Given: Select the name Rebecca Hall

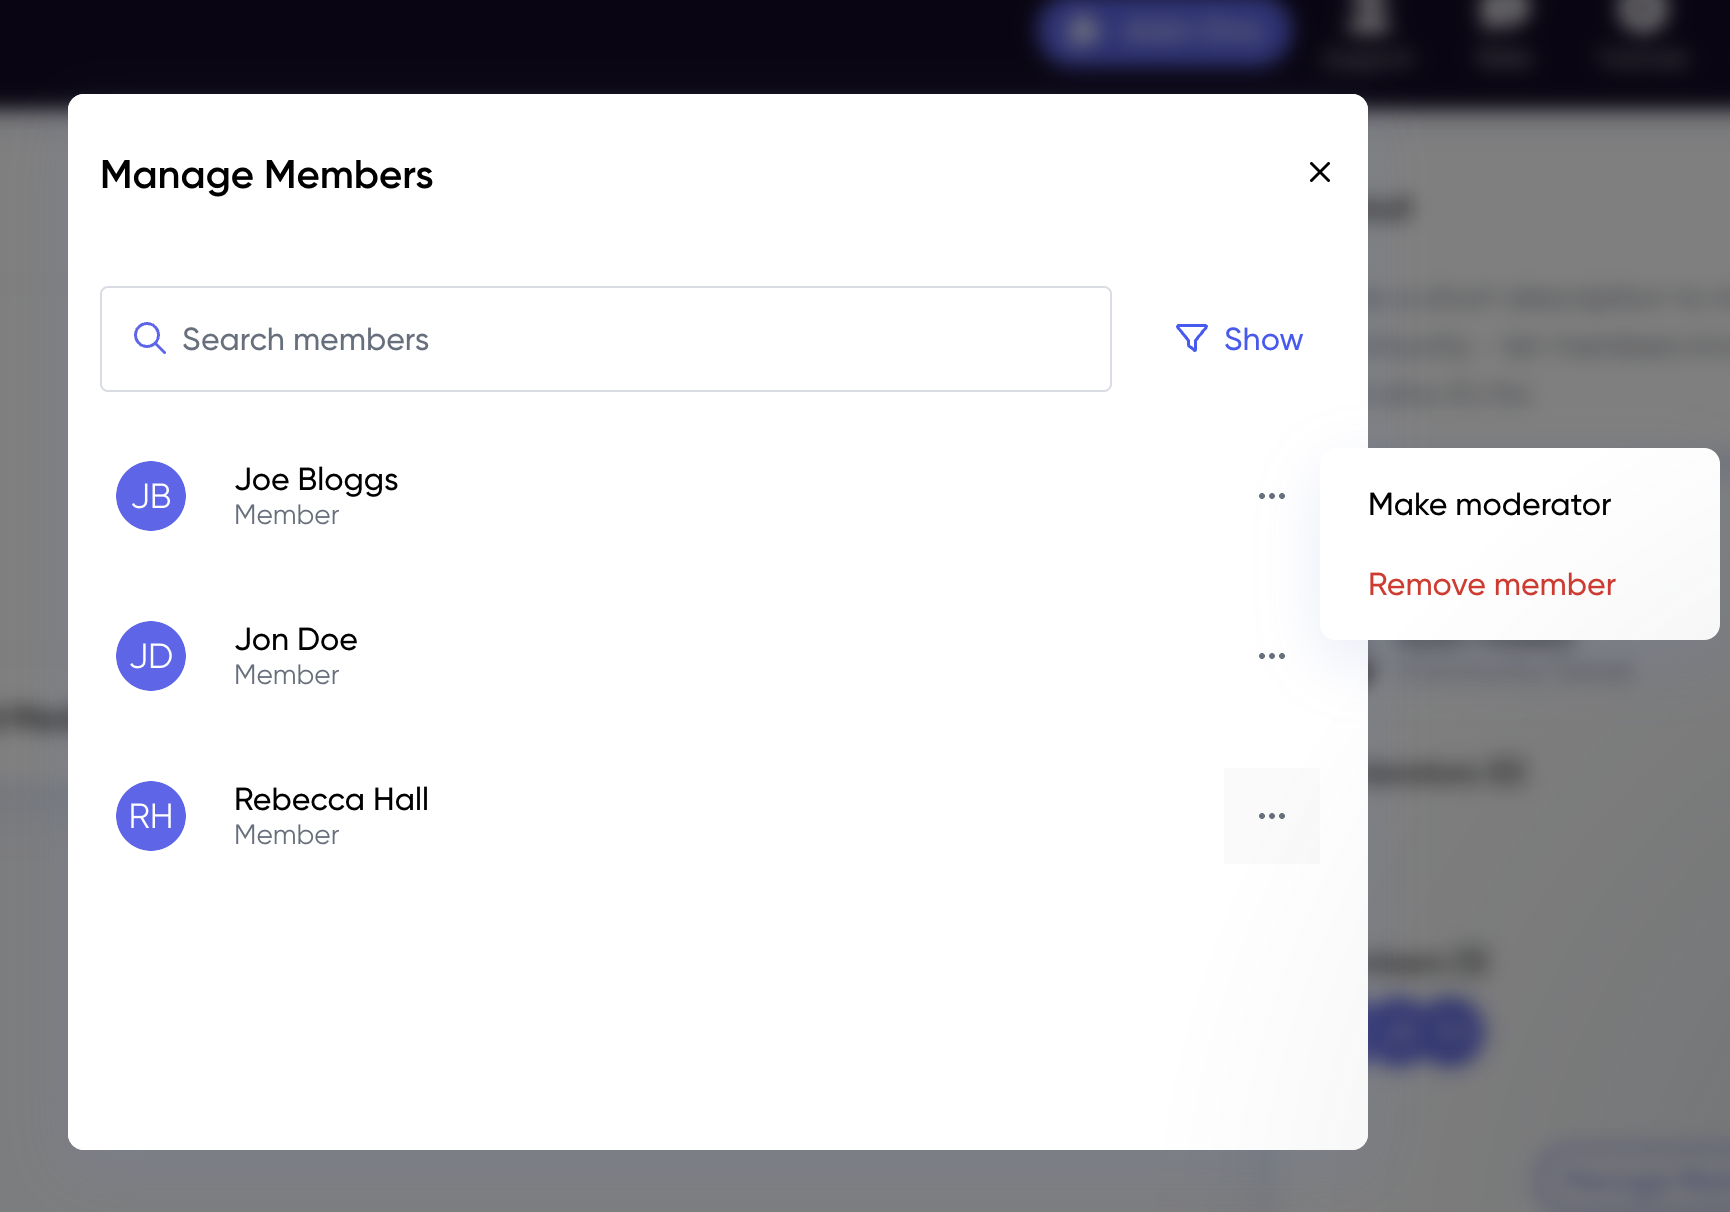Looking at the screenshot, I should tap(331, 799).
